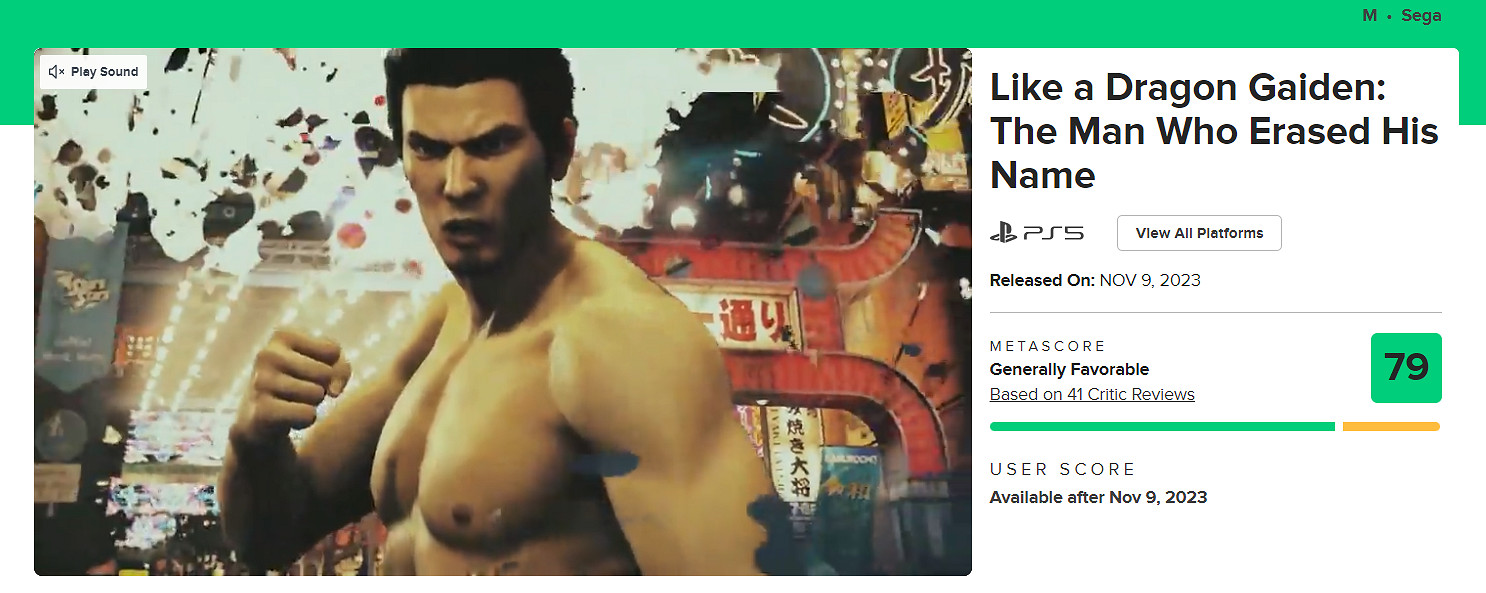Click the M rating label at the top
Image resolution: width=1486 pixels, height=593 pixels.
click(1369, 16)
